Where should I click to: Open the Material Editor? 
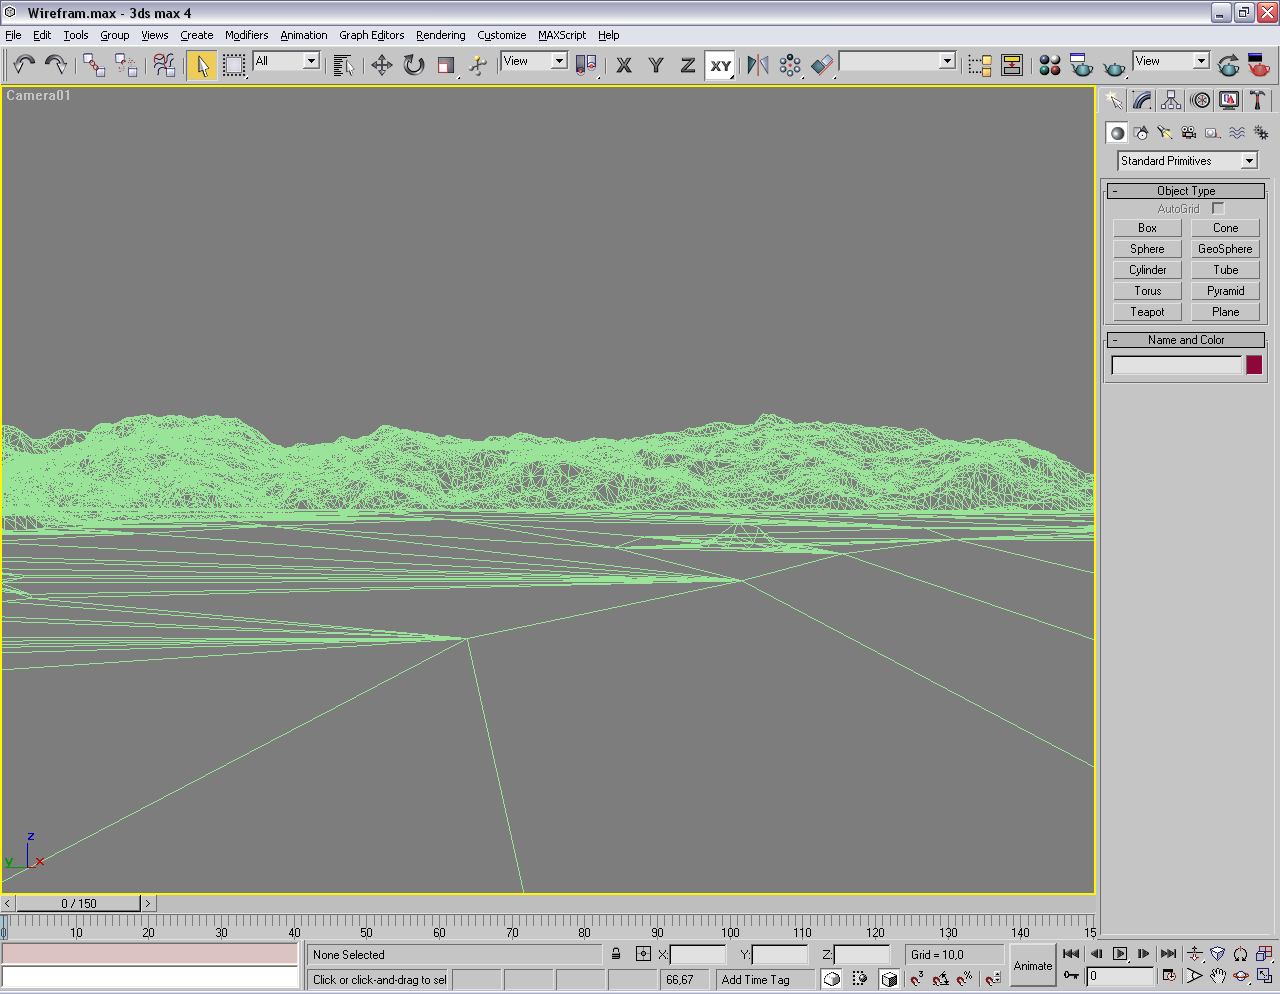[1049, 66]
